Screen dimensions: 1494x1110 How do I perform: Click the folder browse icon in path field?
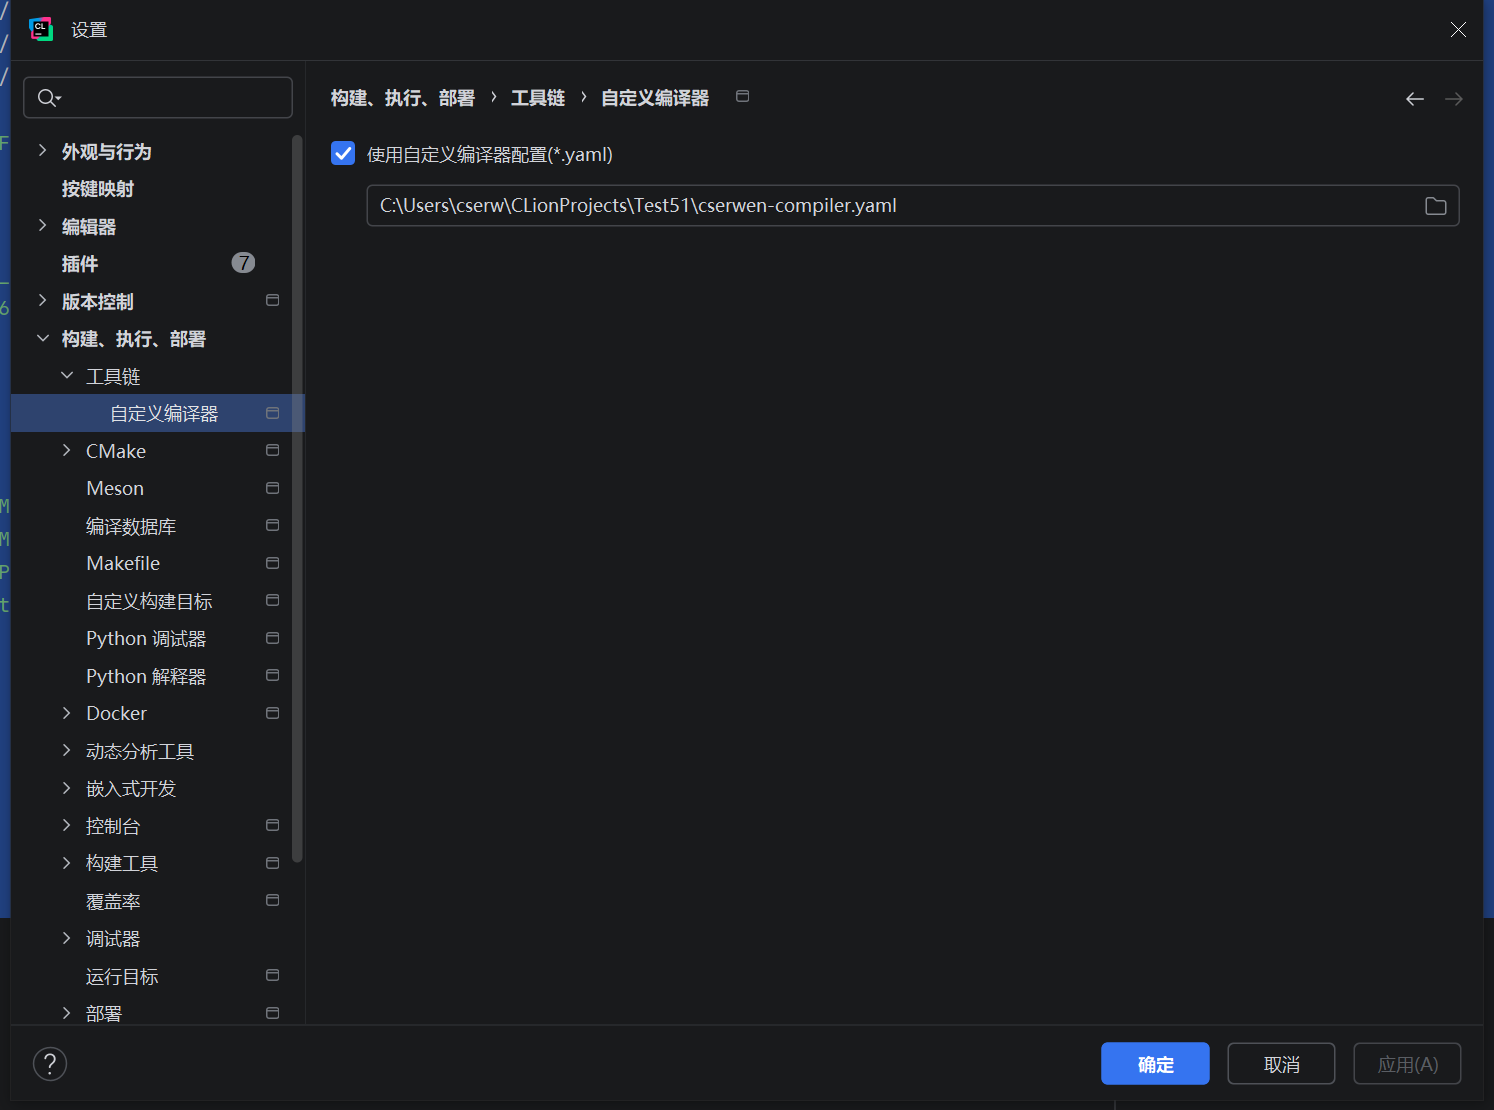click(x=1435, y=206)
